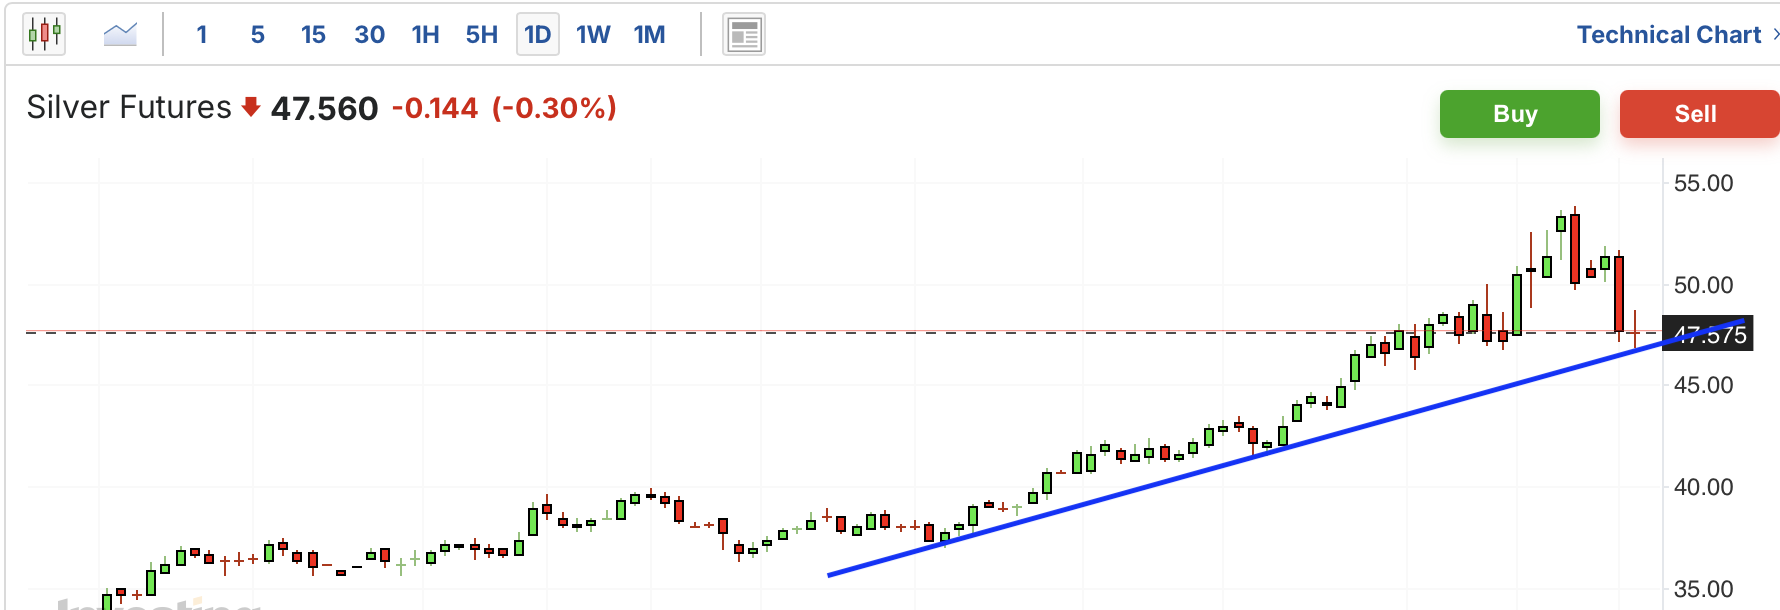The height and width of the screenshot is (610, 1780).
Task: Select the 30 minute timeframe
Action: 369,35
